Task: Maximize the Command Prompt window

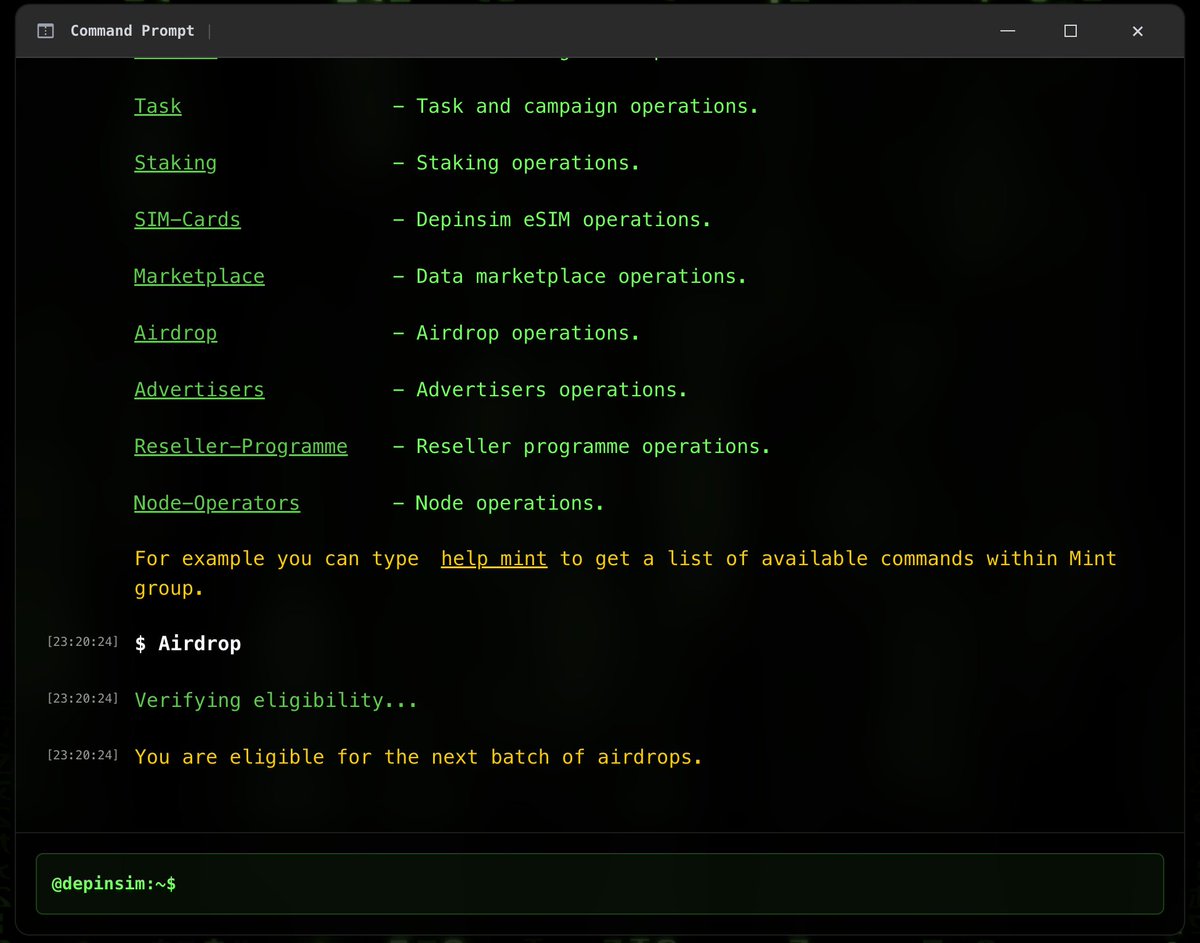Action: click(1070, 31)
